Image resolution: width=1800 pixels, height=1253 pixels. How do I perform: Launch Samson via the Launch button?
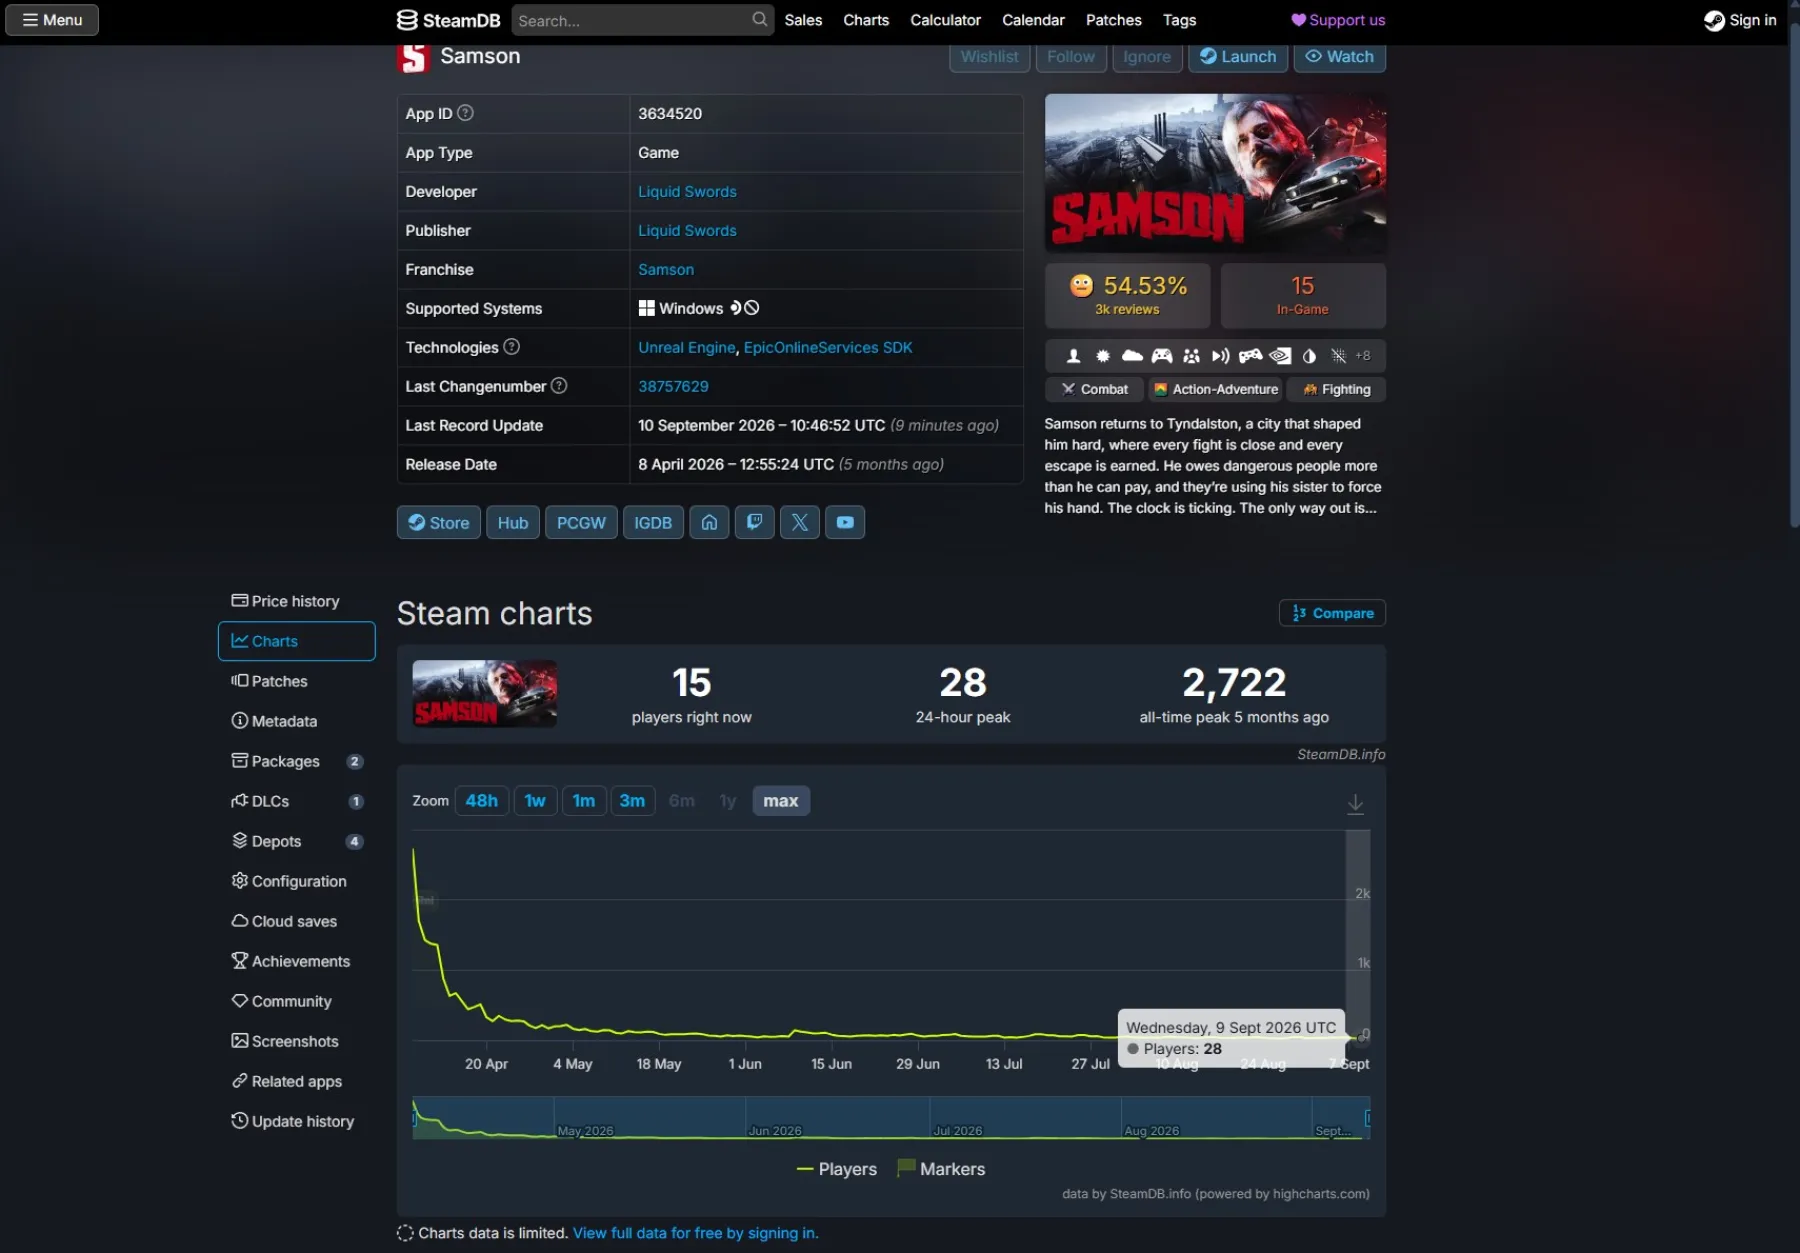pos(1238,57)
